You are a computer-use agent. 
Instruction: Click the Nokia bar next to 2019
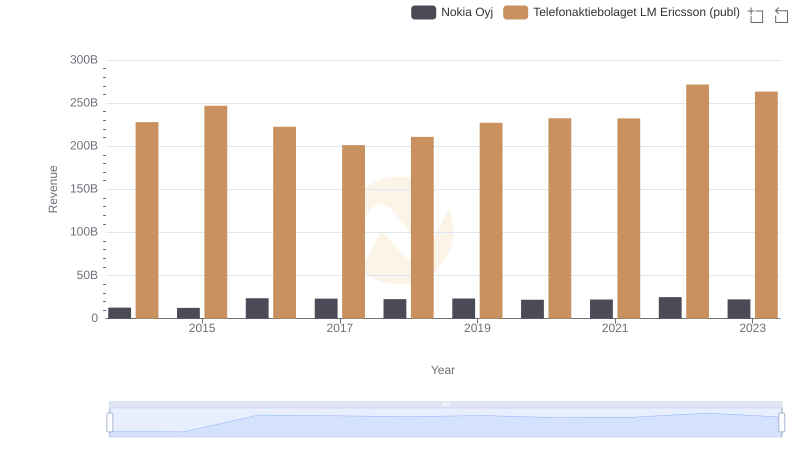point(464,308)
